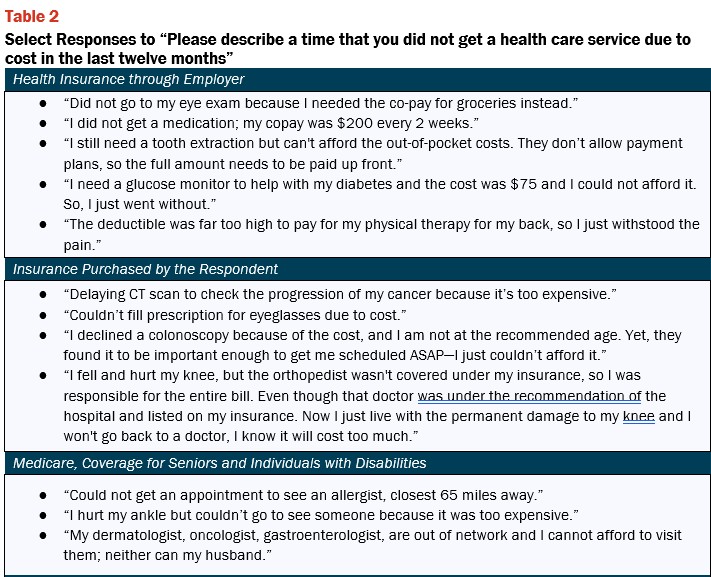Click the dermatologist out of network quote
Screen dimensions: 711x577
click(372, 545)
